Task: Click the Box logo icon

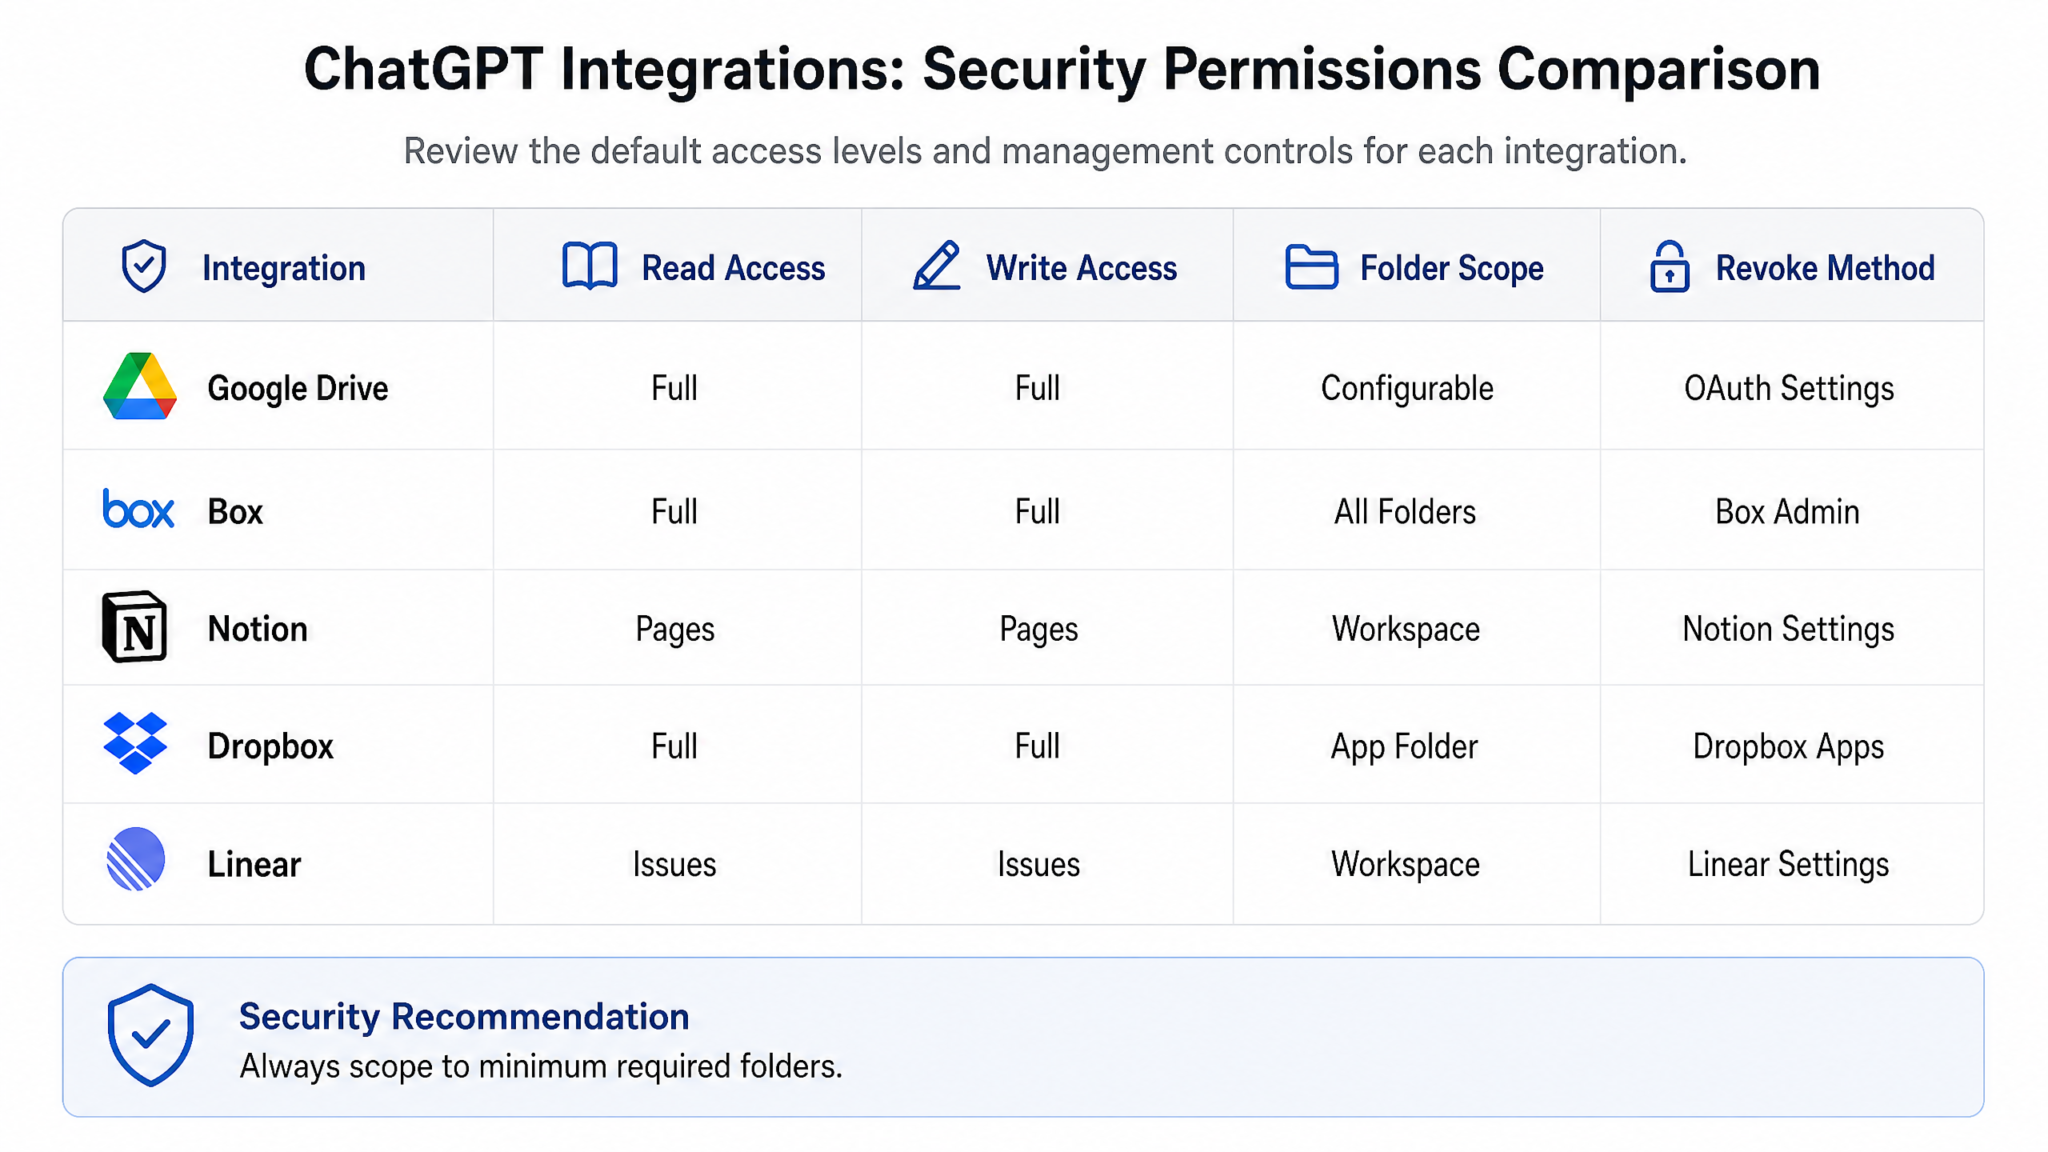Action: click(139, 509)
